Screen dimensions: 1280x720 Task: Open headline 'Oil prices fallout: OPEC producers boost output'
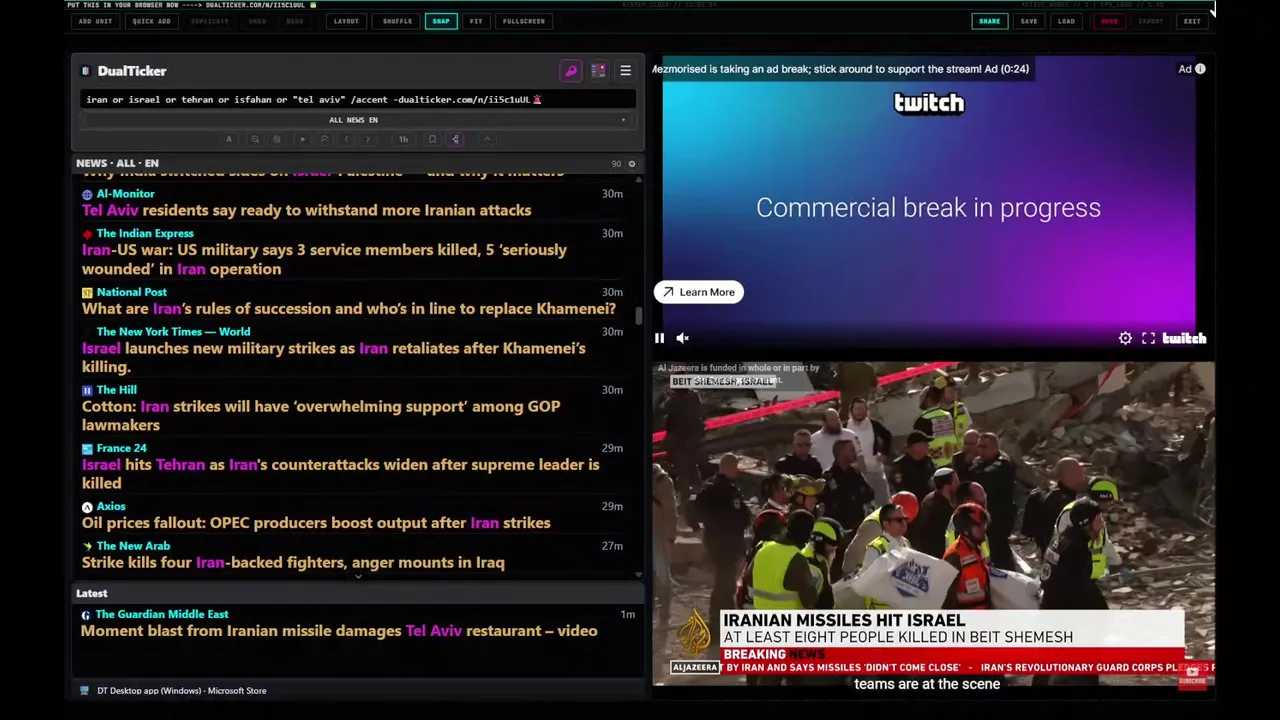[x=316, y=523]
